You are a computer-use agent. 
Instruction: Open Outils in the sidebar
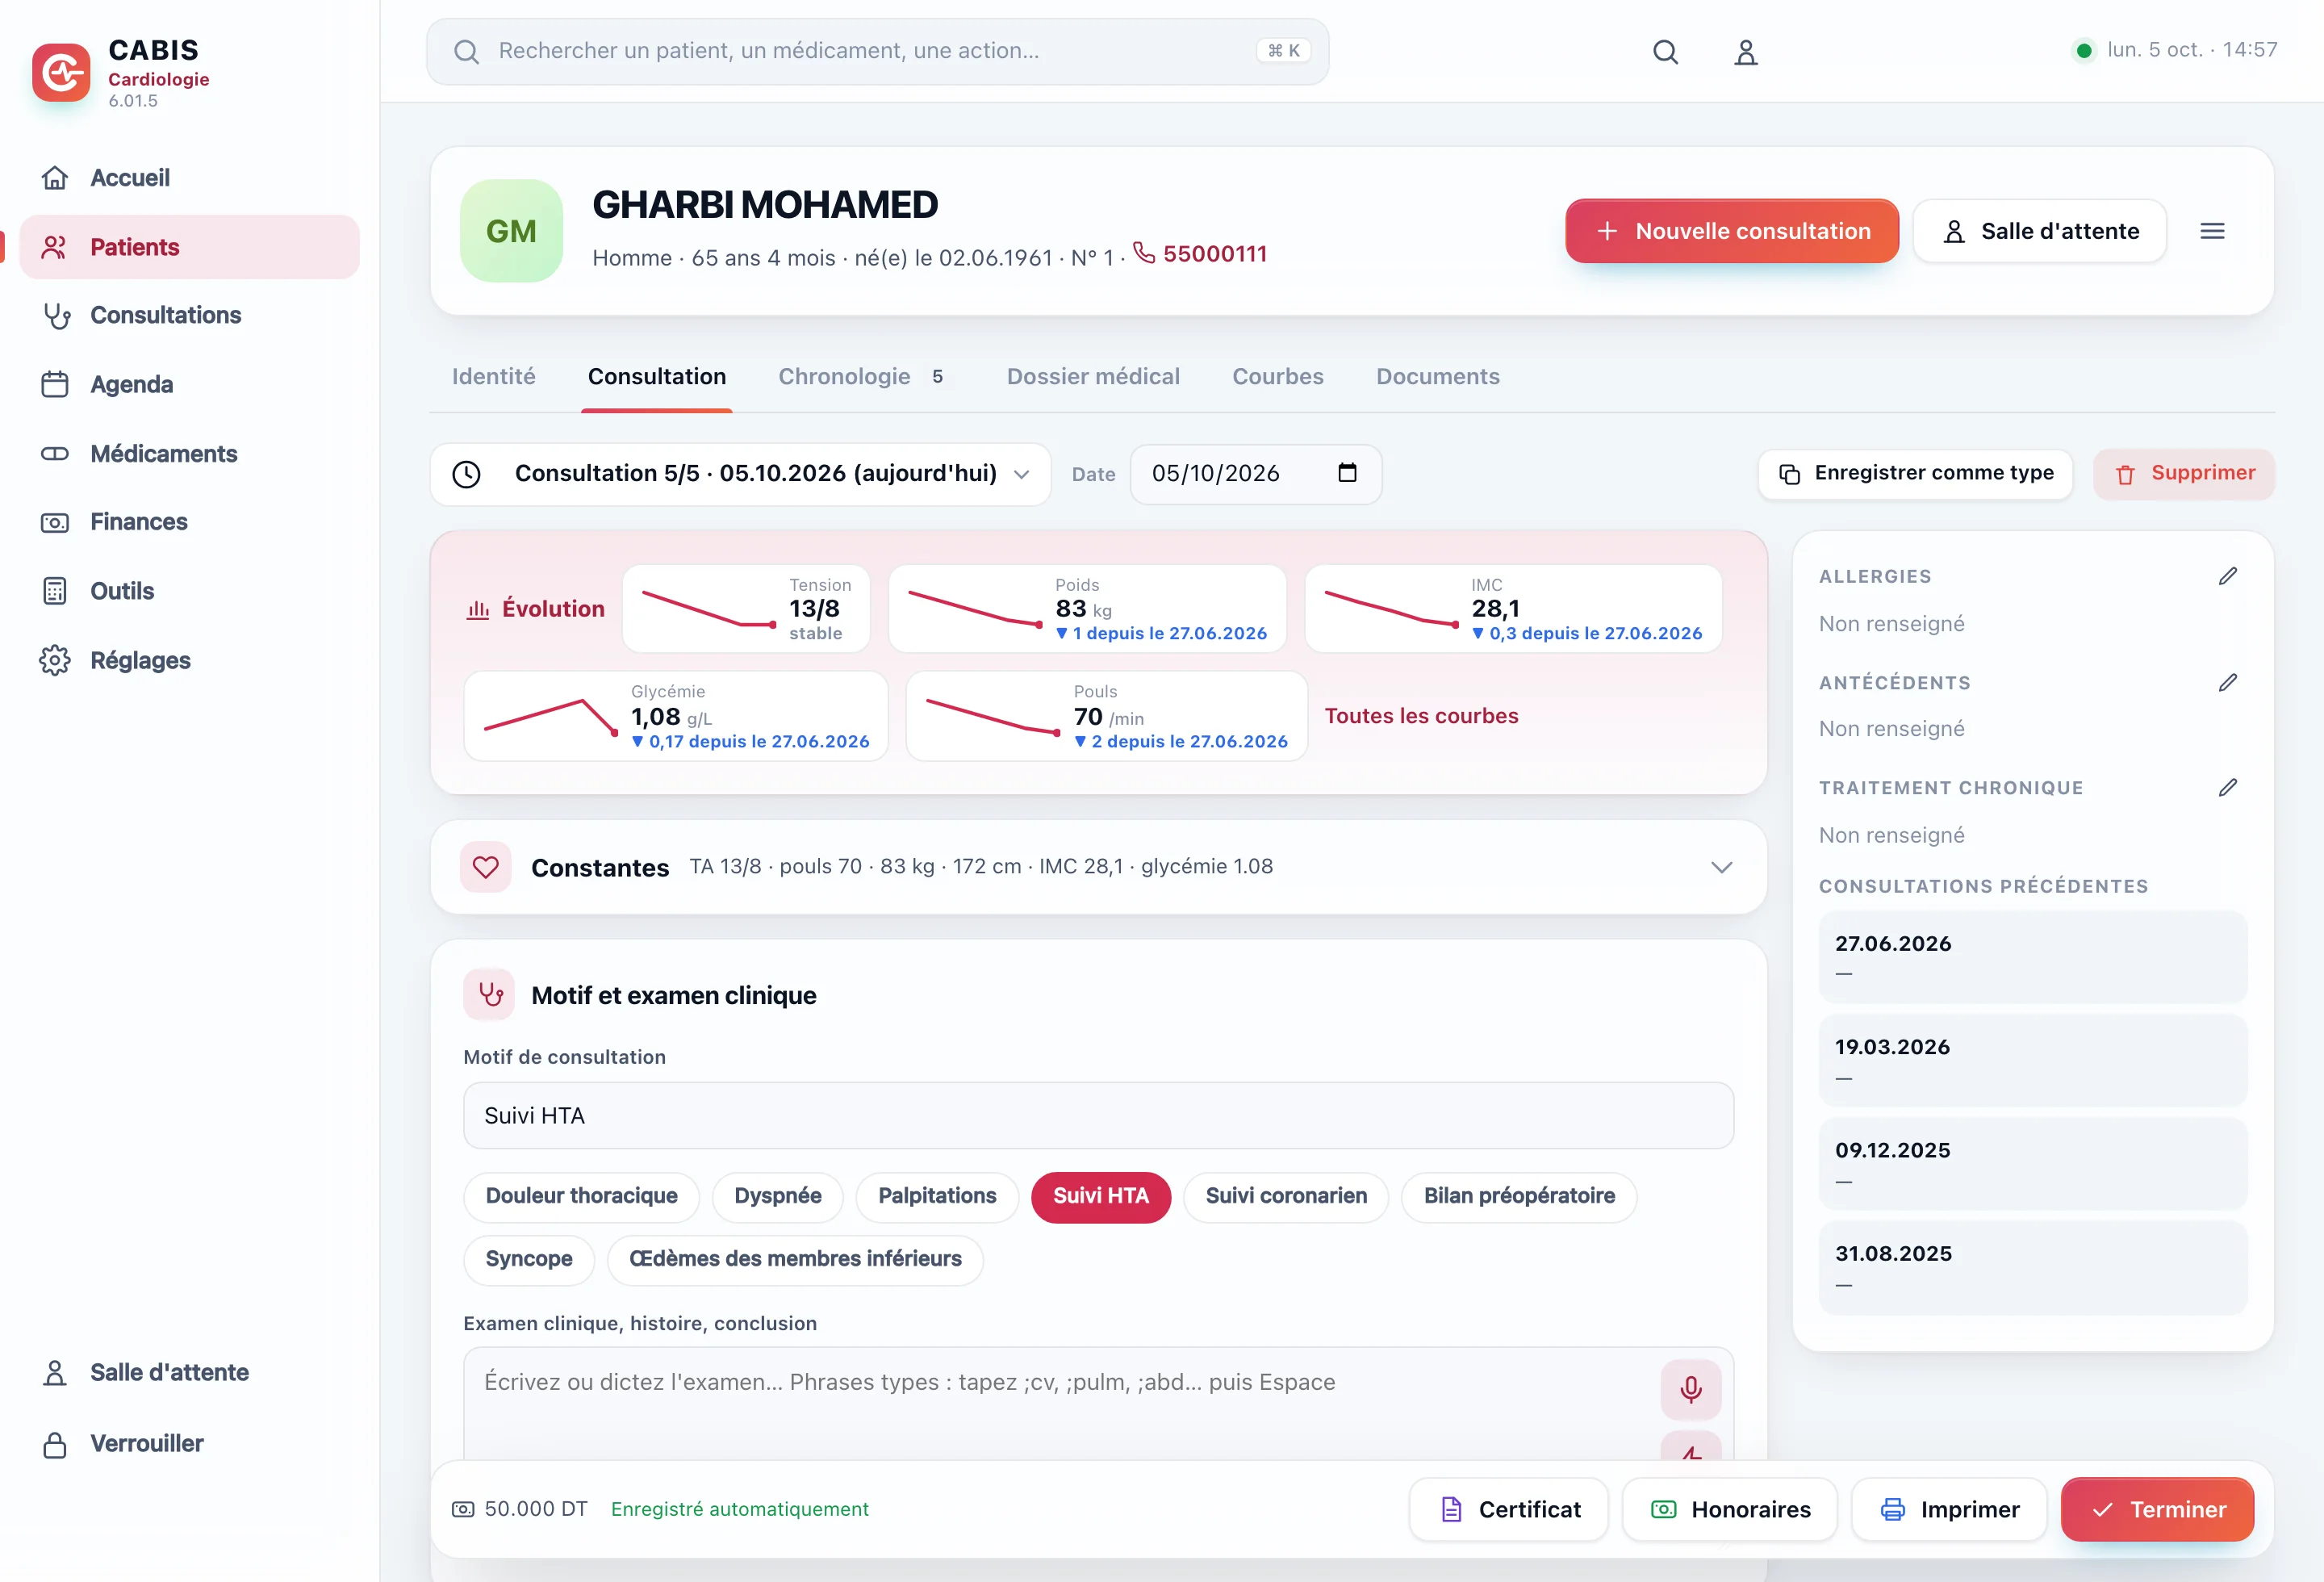point(189,591)
